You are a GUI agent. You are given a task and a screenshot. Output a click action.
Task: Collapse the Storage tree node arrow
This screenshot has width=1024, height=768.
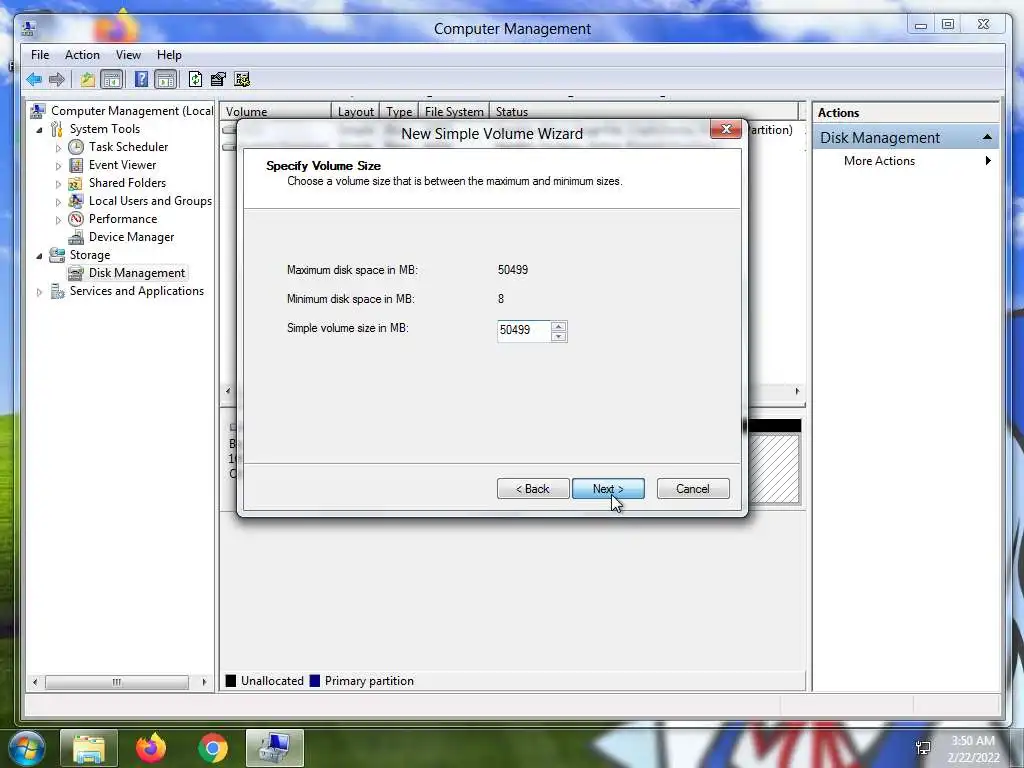pyautogui.click(x=40, y=256)
